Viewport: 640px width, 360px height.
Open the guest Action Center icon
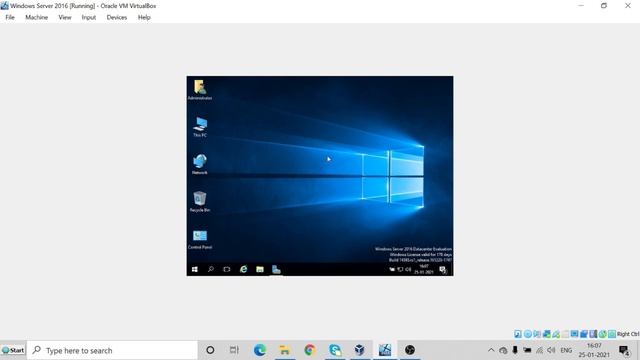pos(443,270)
